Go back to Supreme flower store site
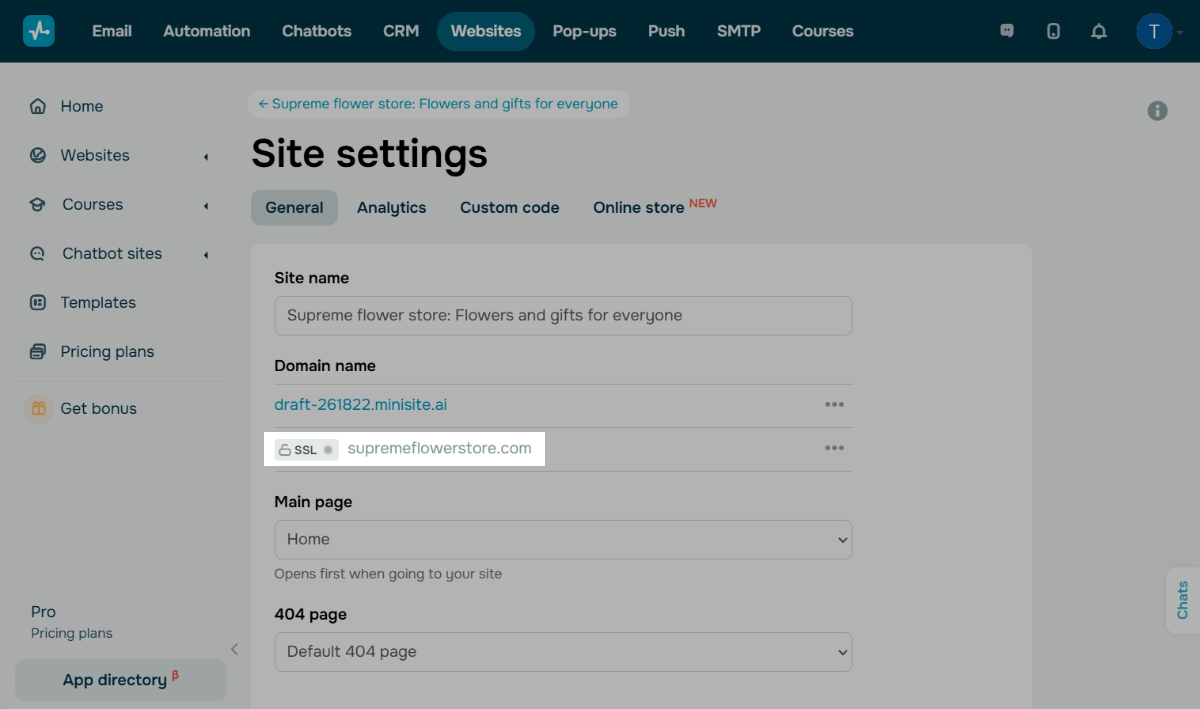1200x709 pixels. point(438,104)
